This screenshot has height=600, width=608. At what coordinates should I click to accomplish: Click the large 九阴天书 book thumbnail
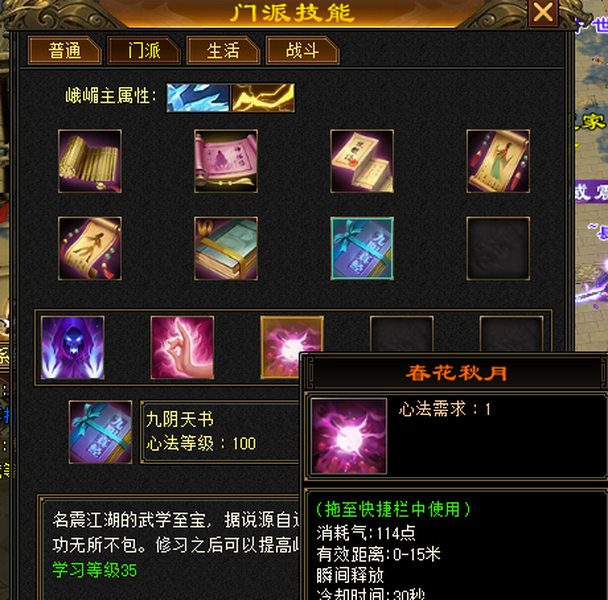tap(100, 432)
